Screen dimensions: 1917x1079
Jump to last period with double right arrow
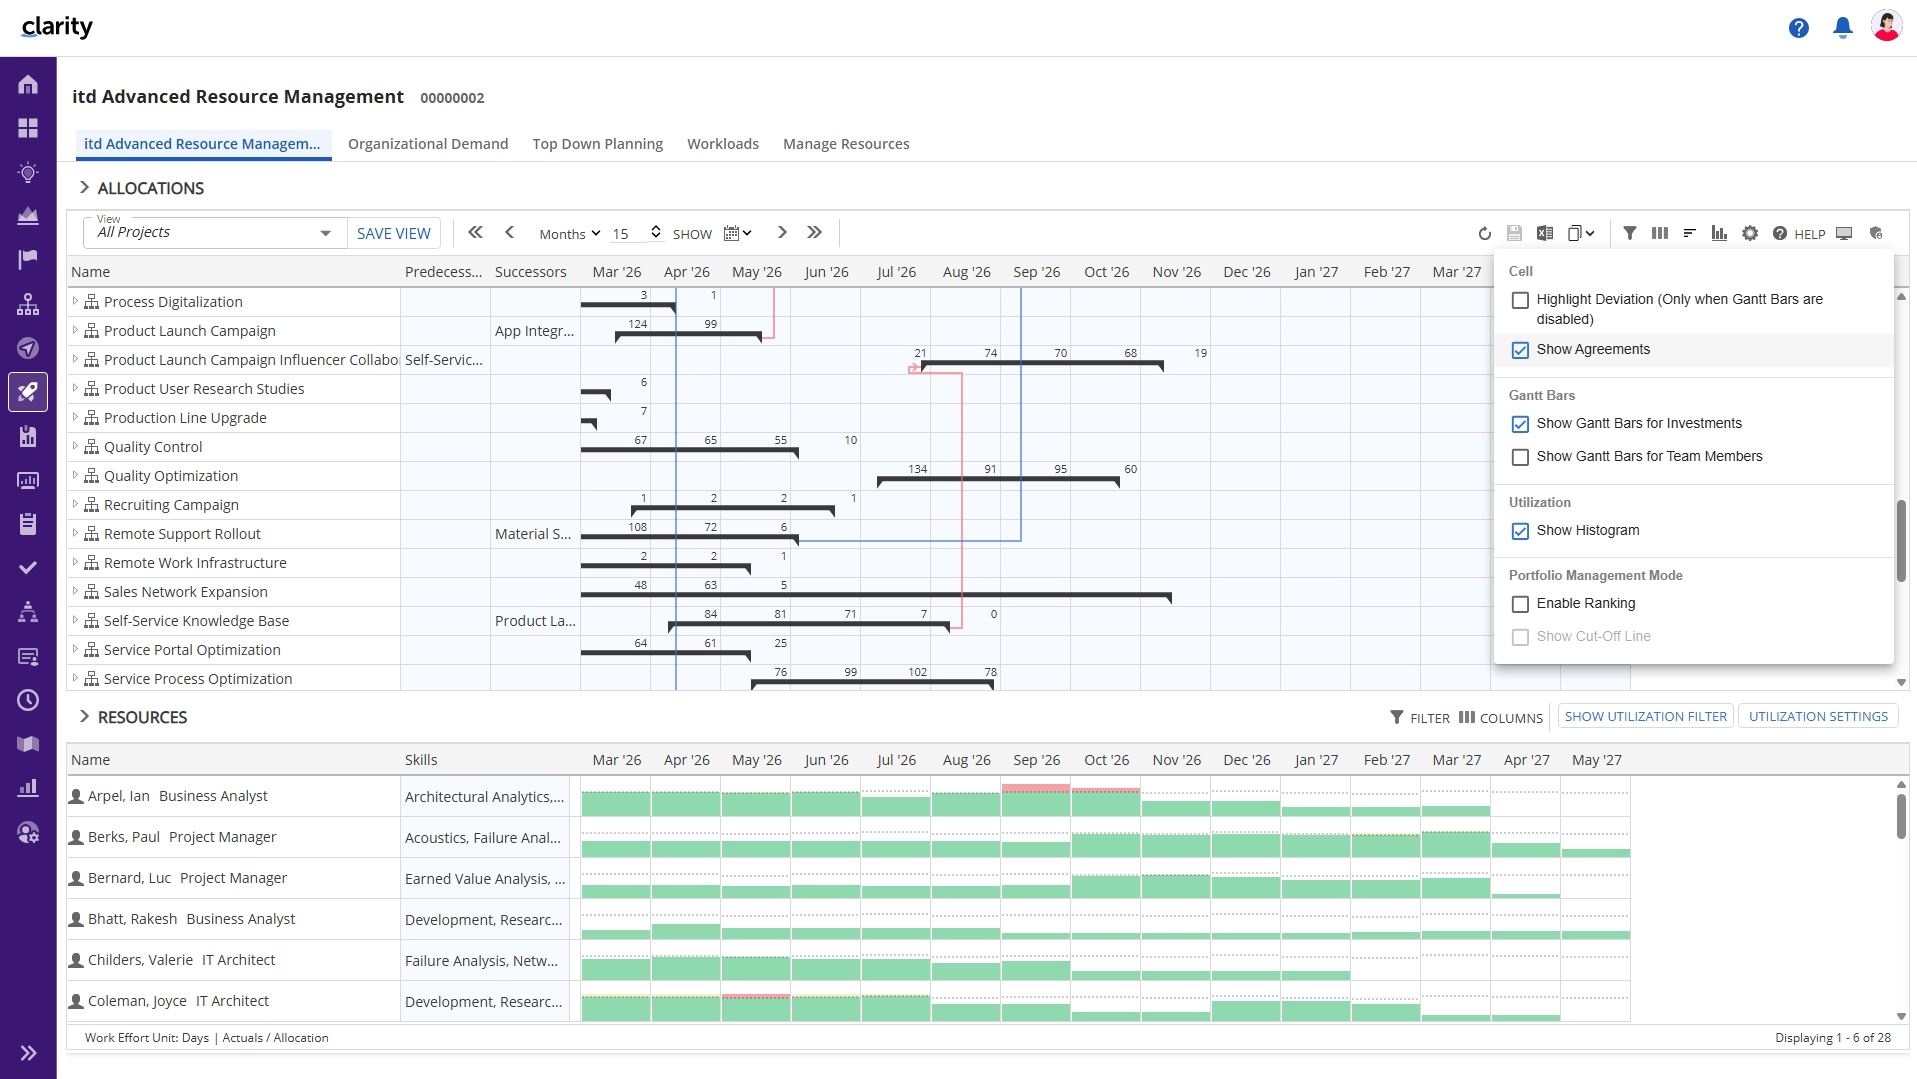click(814, 232)
